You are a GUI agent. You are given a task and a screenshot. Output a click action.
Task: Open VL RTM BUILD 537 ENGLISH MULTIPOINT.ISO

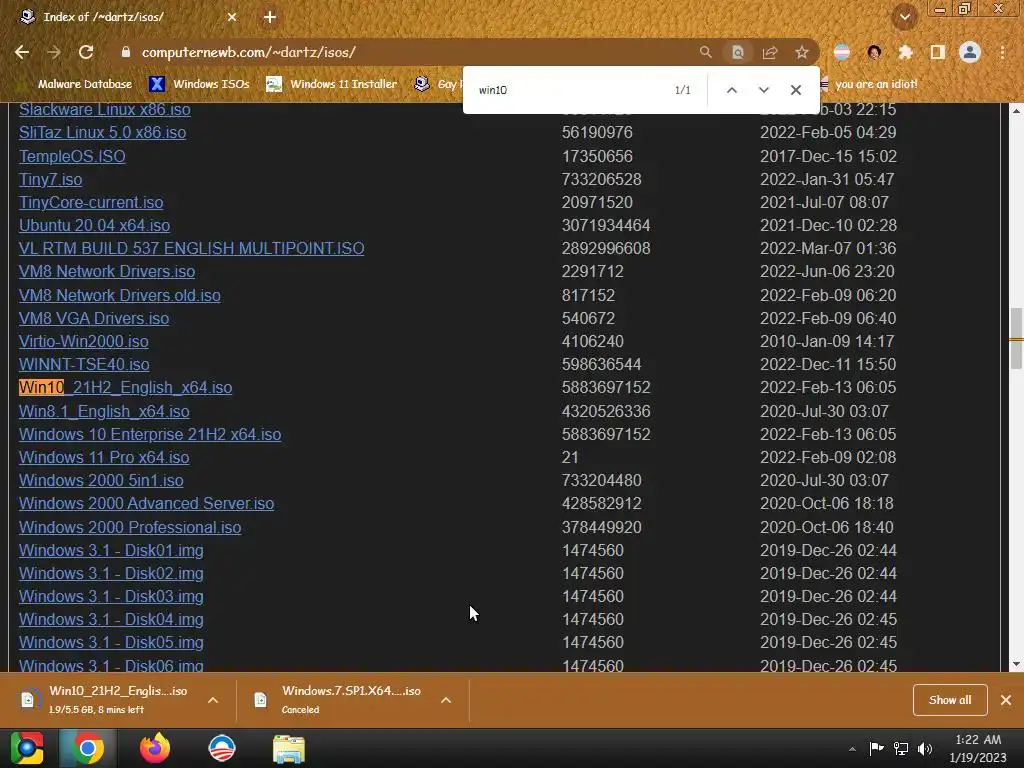point(191,248)
